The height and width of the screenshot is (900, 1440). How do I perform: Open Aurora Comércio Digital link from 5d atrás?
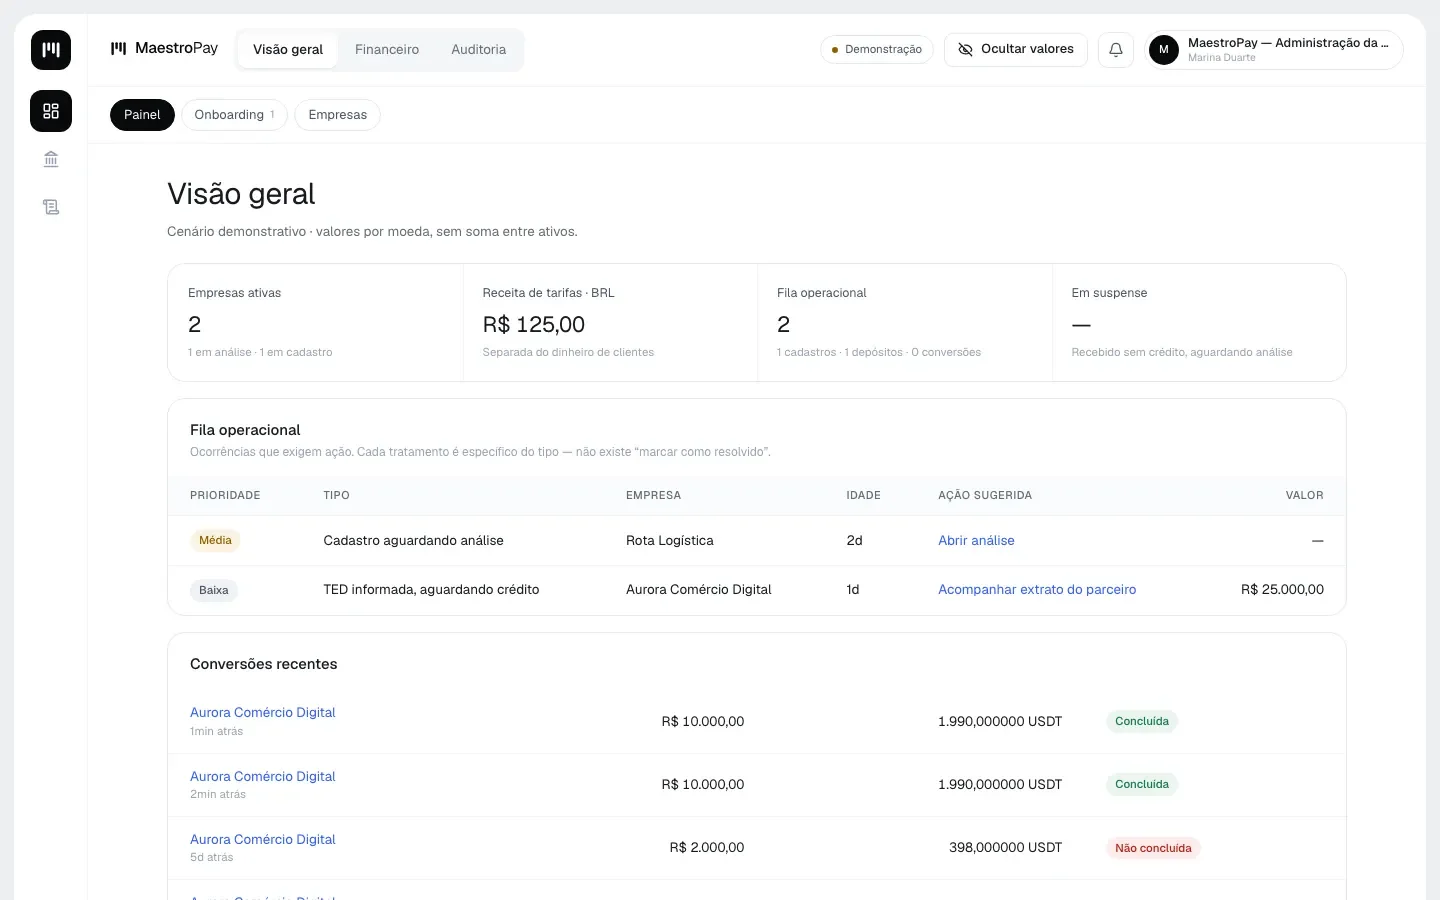(x=263, y=840)
